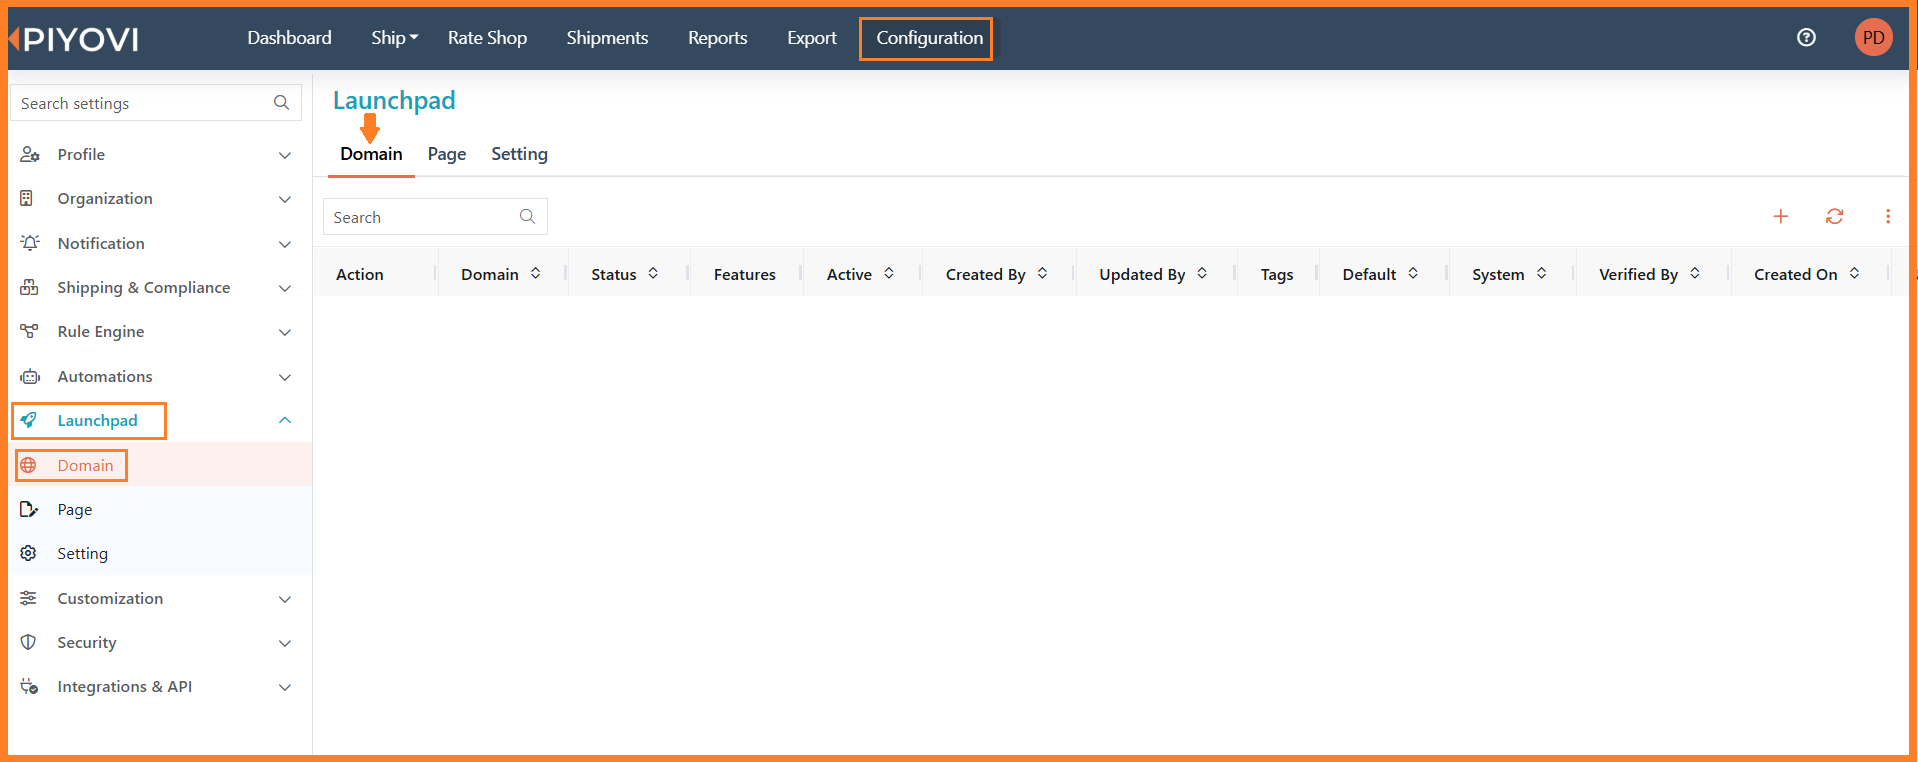
Task: Sort by Verified By column arrows
Action: coord(1695,274)
